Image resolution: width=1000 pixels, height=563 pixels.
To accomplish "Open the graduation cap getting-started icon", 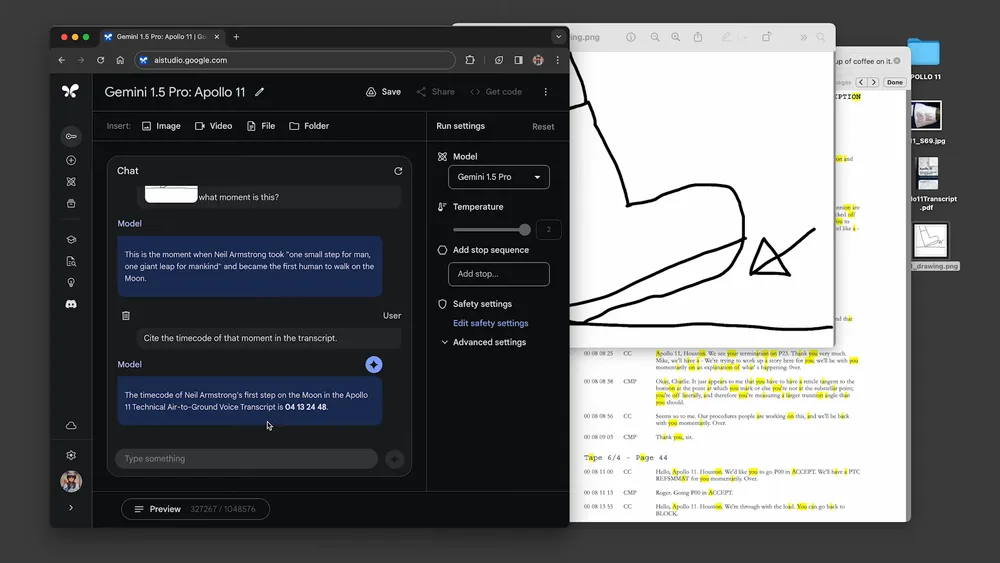I will 71,240.
